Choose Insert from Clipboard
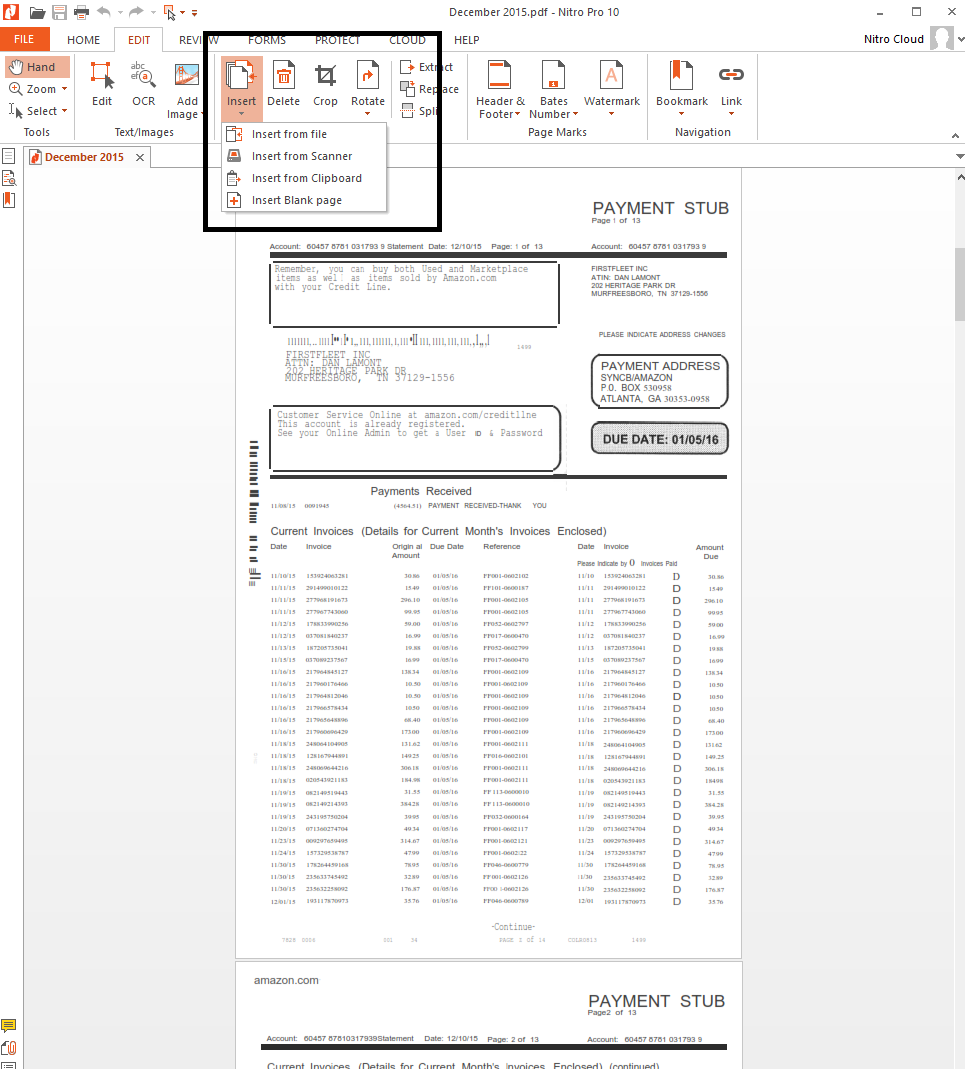This screenshot has height=1069, width=965. click(x=304, y=178)
